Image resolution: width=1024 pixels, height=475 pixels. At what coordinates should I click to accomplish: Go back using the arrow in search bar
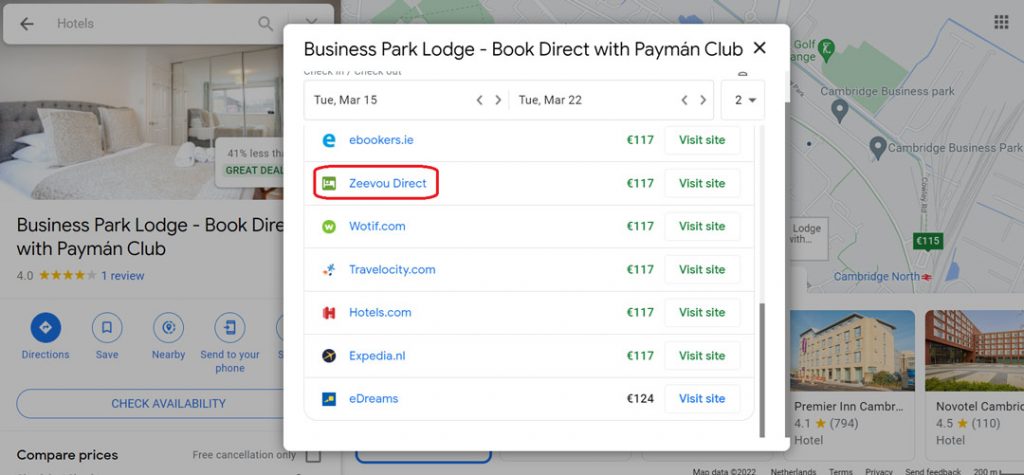point(26,24)
